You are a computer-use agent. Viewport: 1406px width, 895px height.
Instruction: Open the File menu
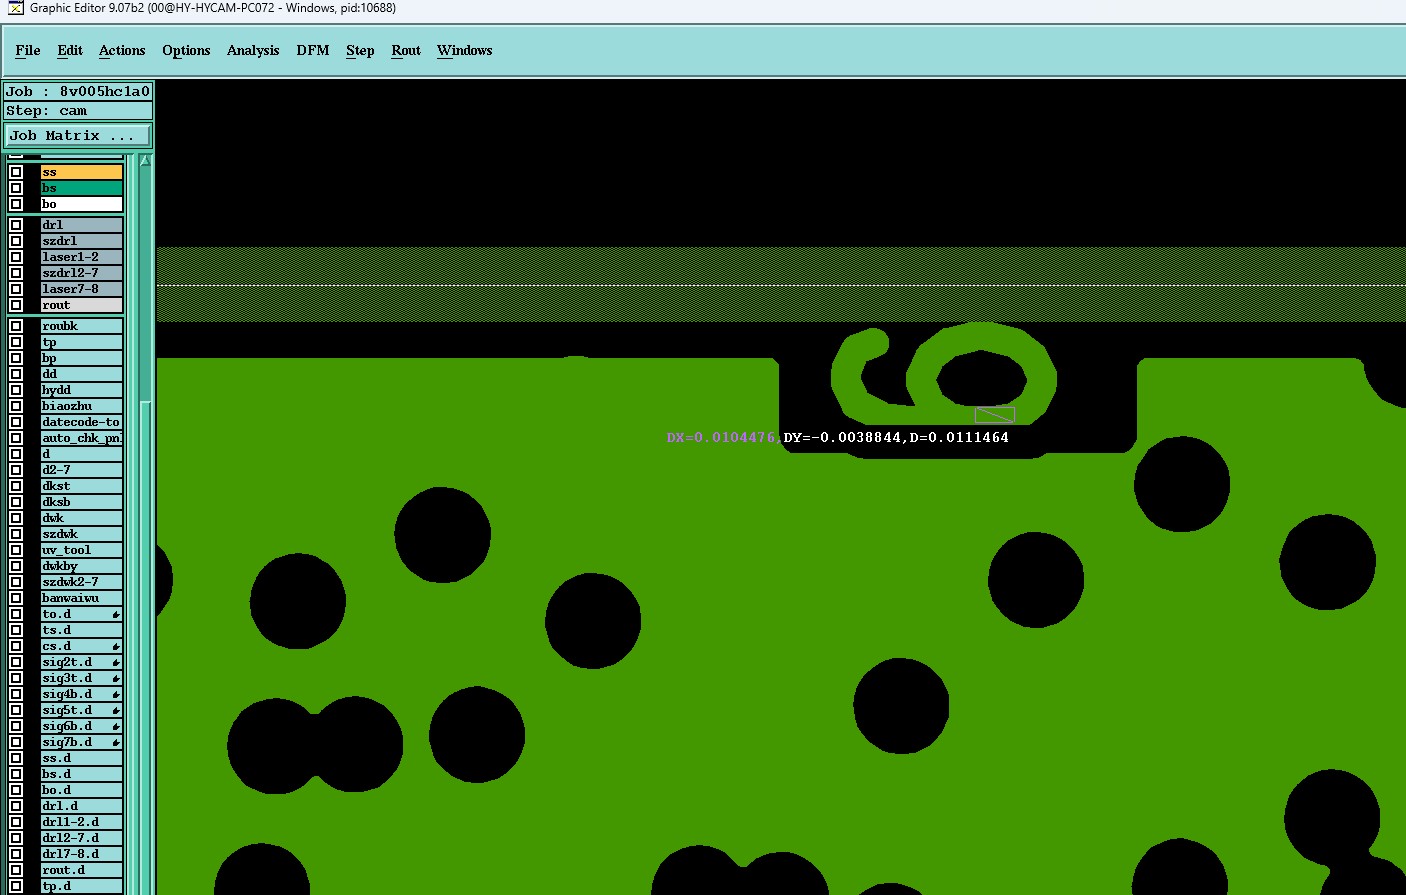28,50
